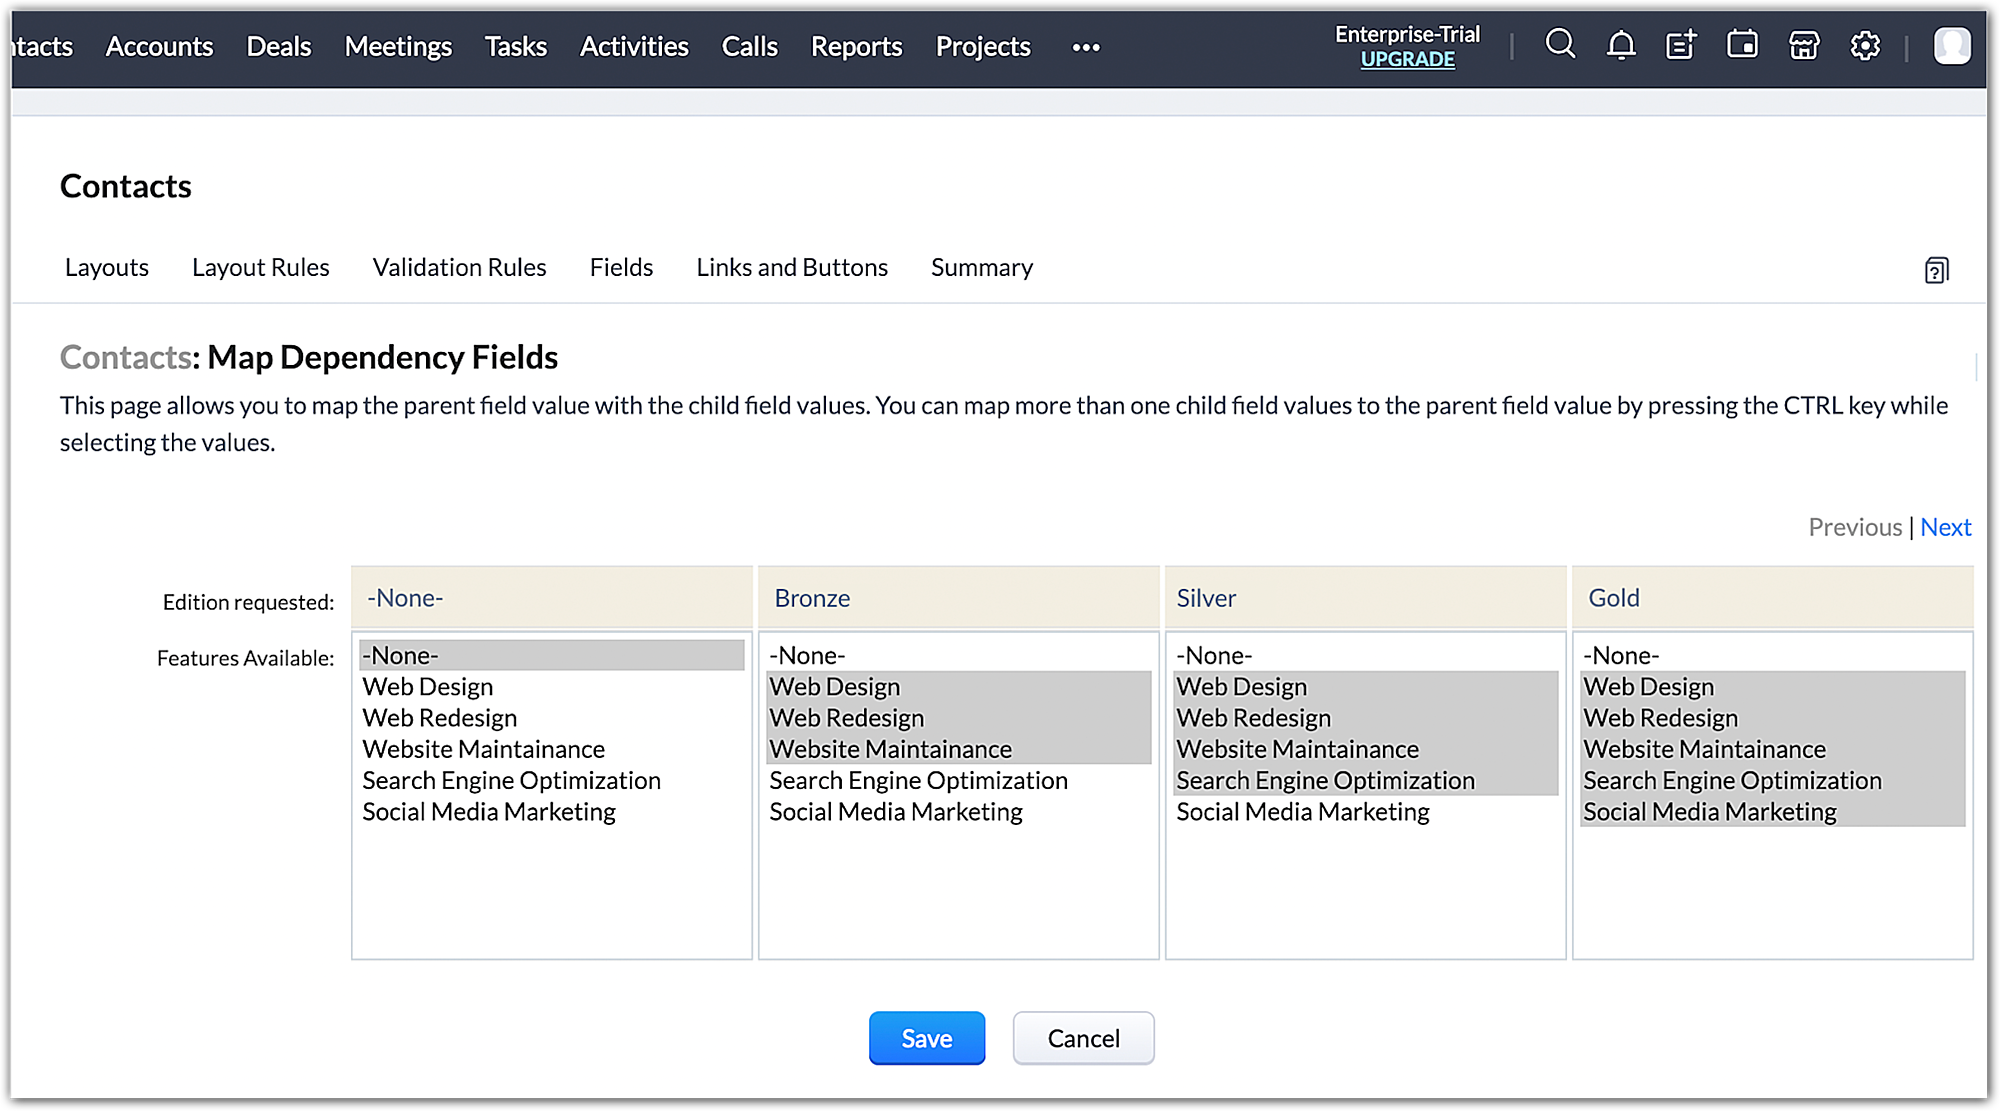Click the Save button
The width and height of the screenshot is (2000, 1111).
(x=926, y=1038)
